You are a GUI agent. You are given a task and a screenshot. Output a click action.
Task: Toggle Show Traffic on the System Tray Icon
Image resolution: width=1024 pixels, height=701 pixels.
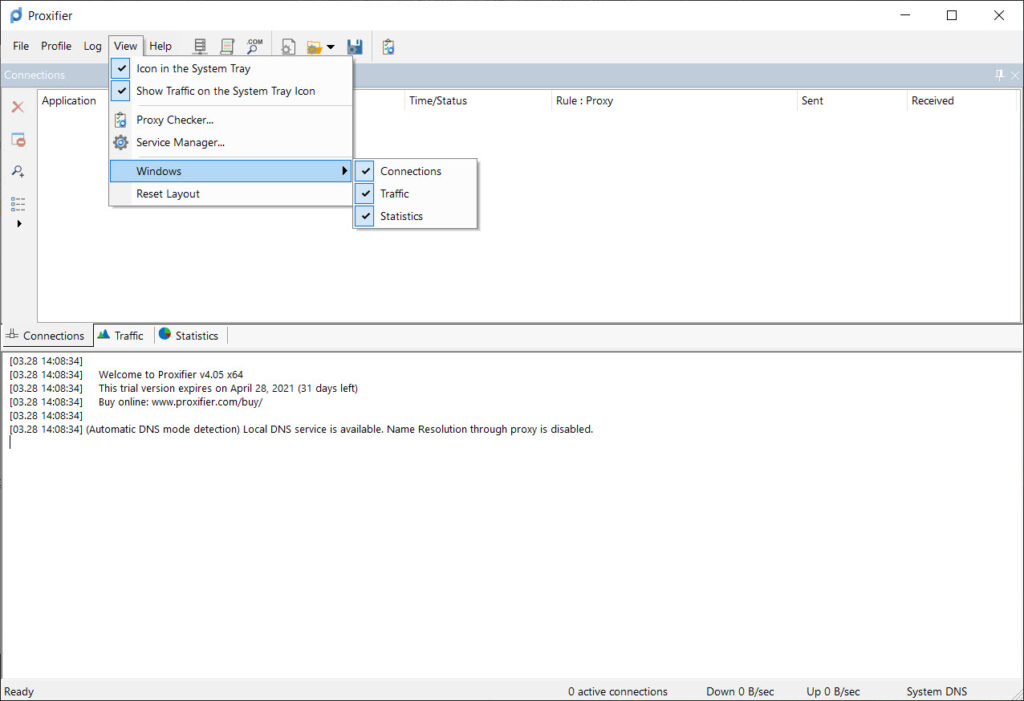coord(231,91)
